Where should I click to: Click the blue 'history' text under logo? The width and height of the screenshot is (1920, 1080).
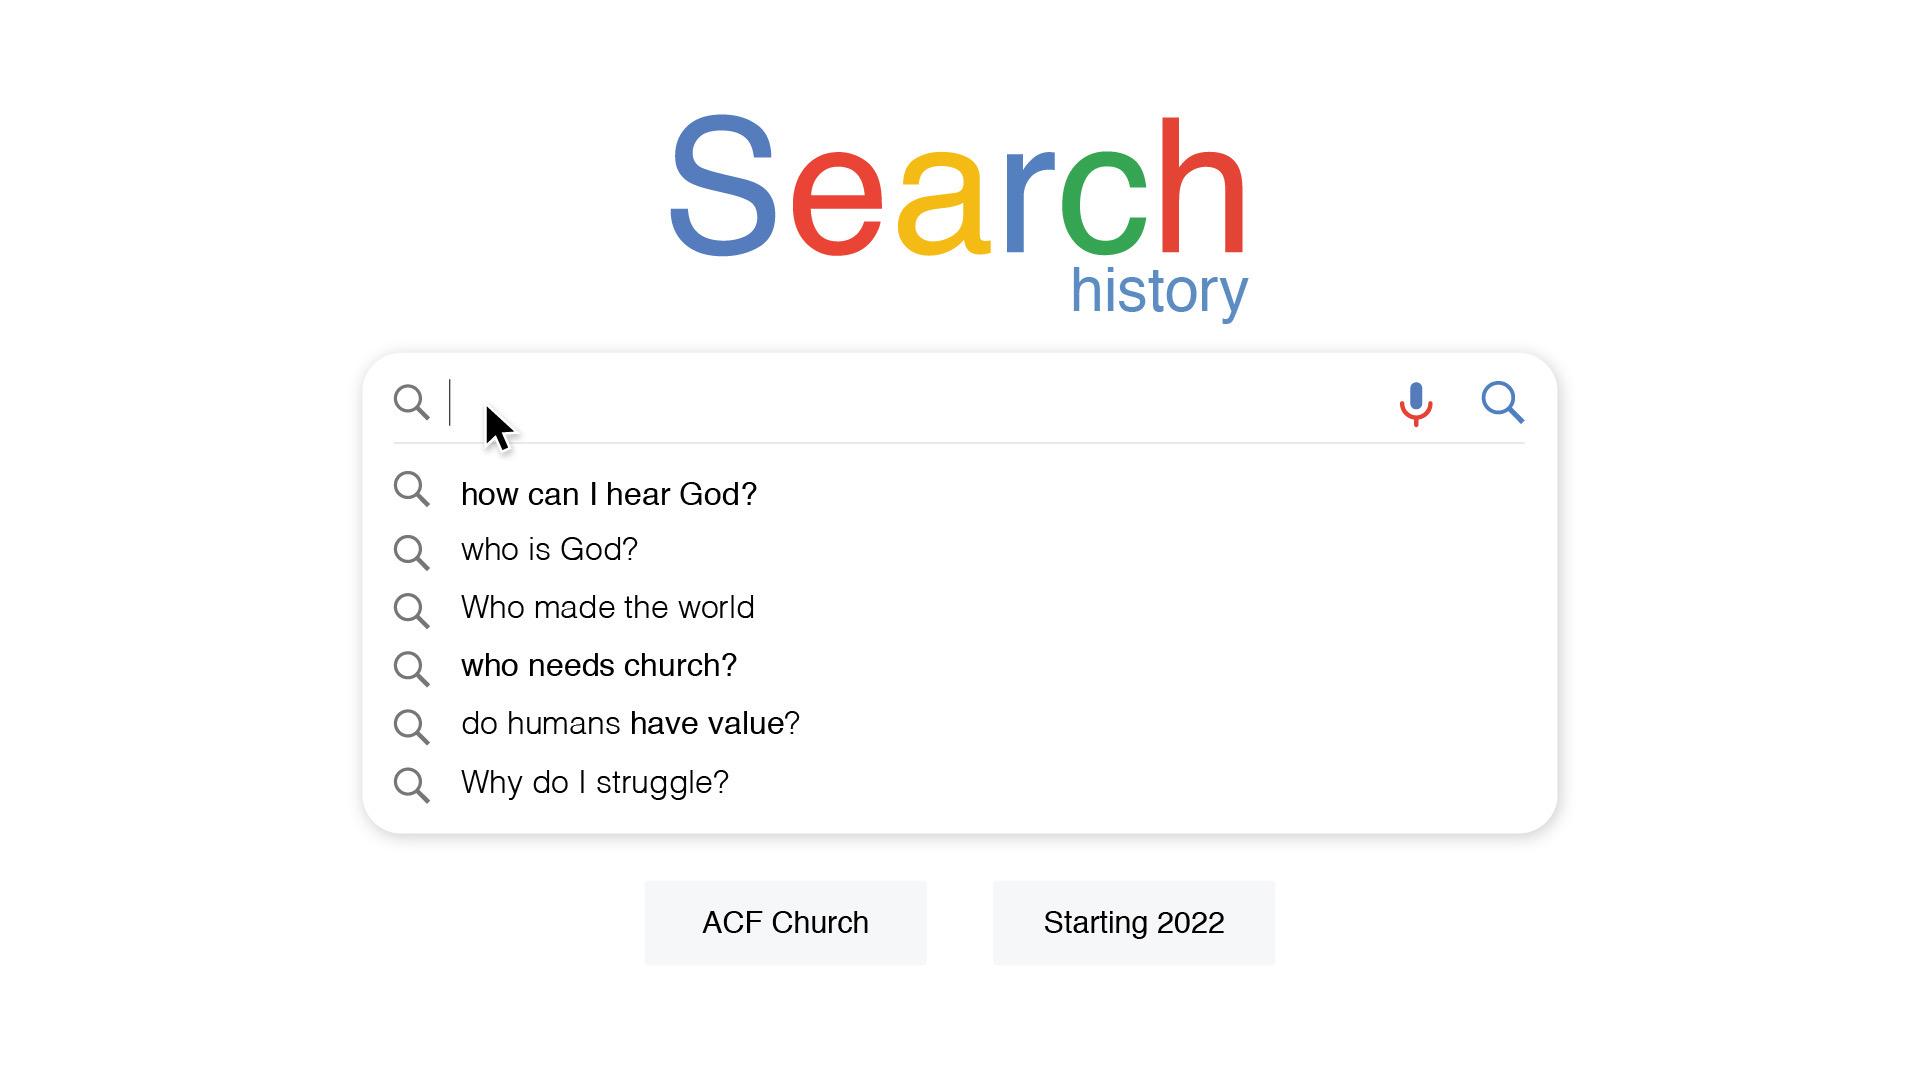click(1159, 291)
